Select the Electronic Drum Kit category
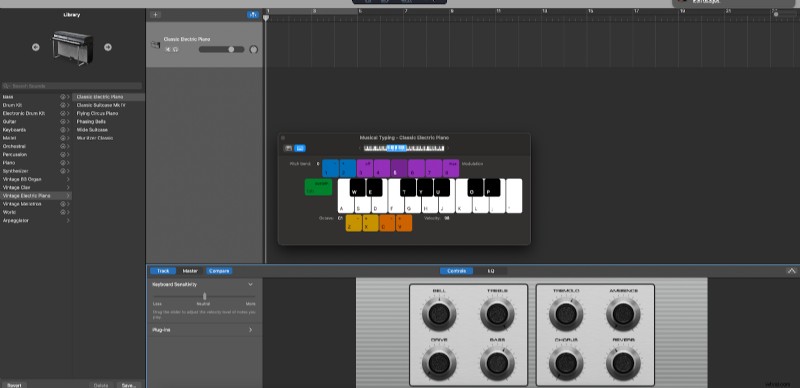This screenshot has height=388, width=800. [x=35, y=113]
